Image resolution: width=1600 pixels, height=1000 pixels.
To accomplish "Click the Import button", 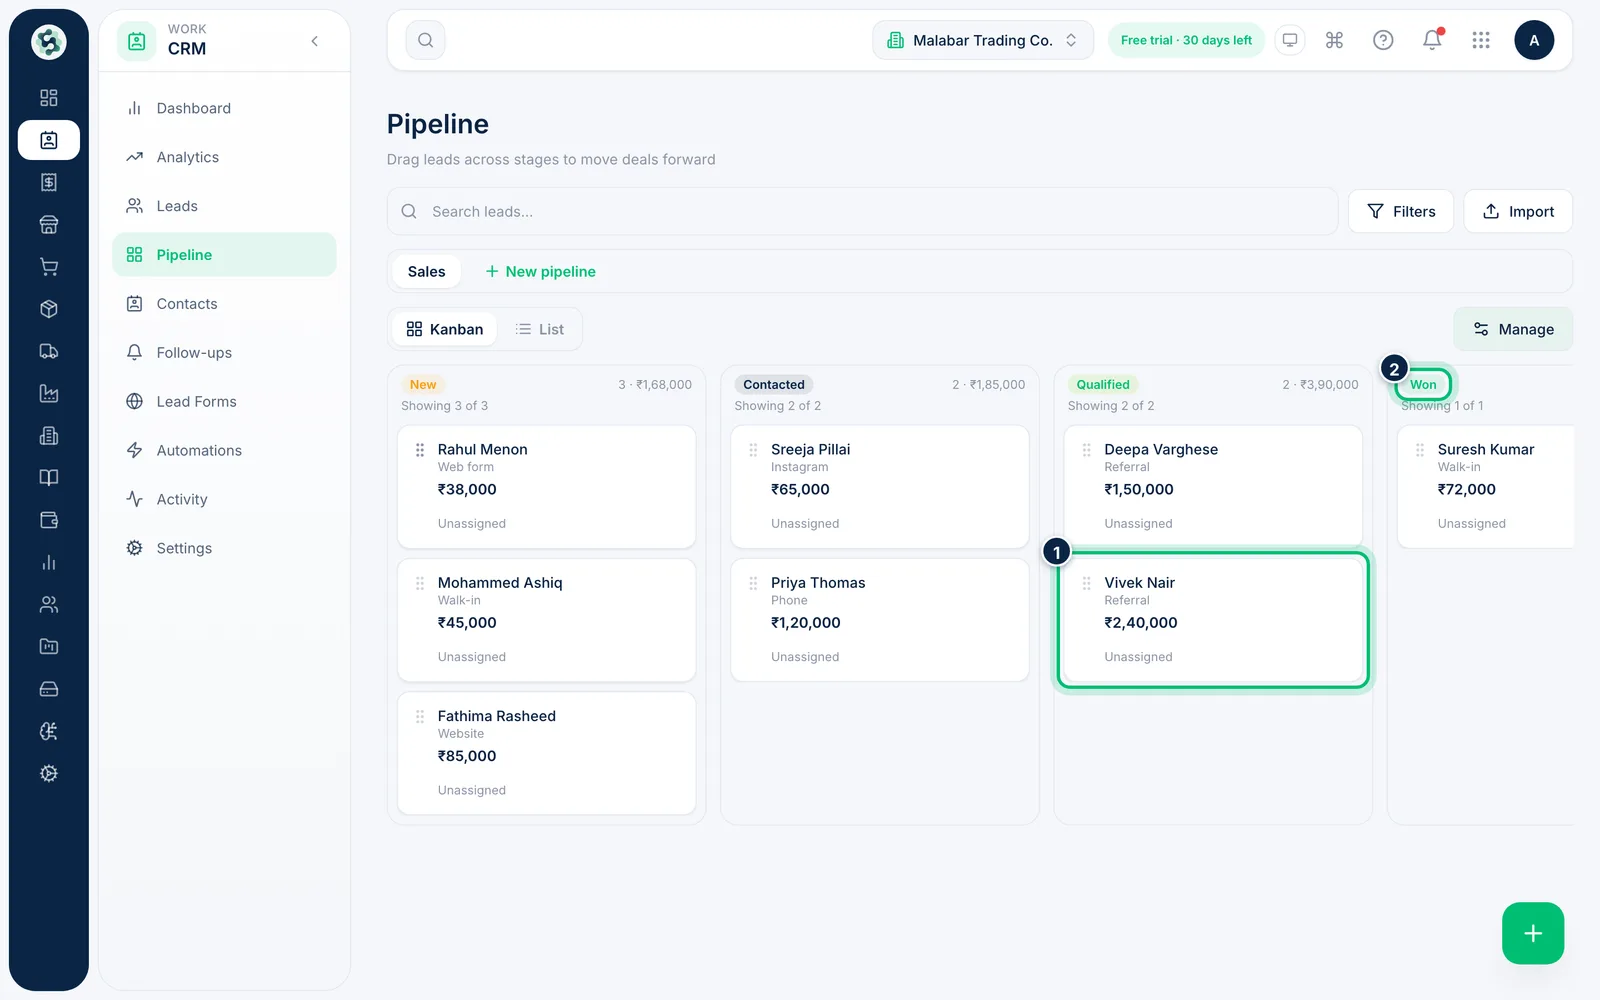I will click(x=1517, y=211).
